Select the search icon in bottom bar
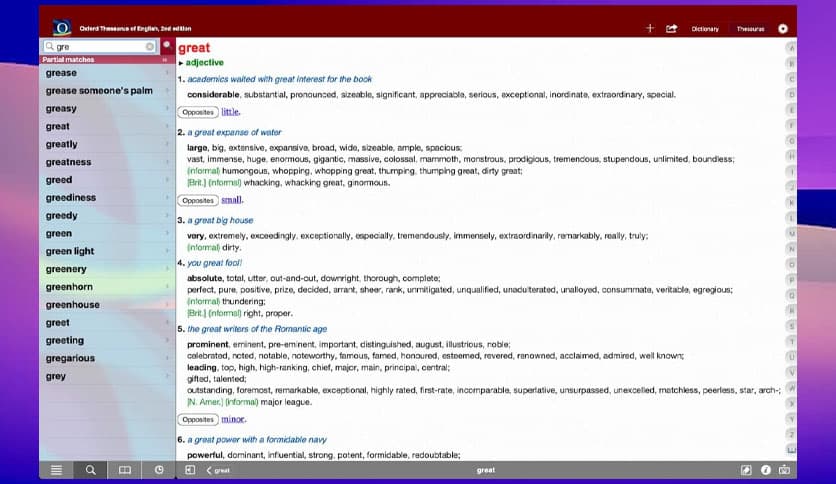 [90, 470]
